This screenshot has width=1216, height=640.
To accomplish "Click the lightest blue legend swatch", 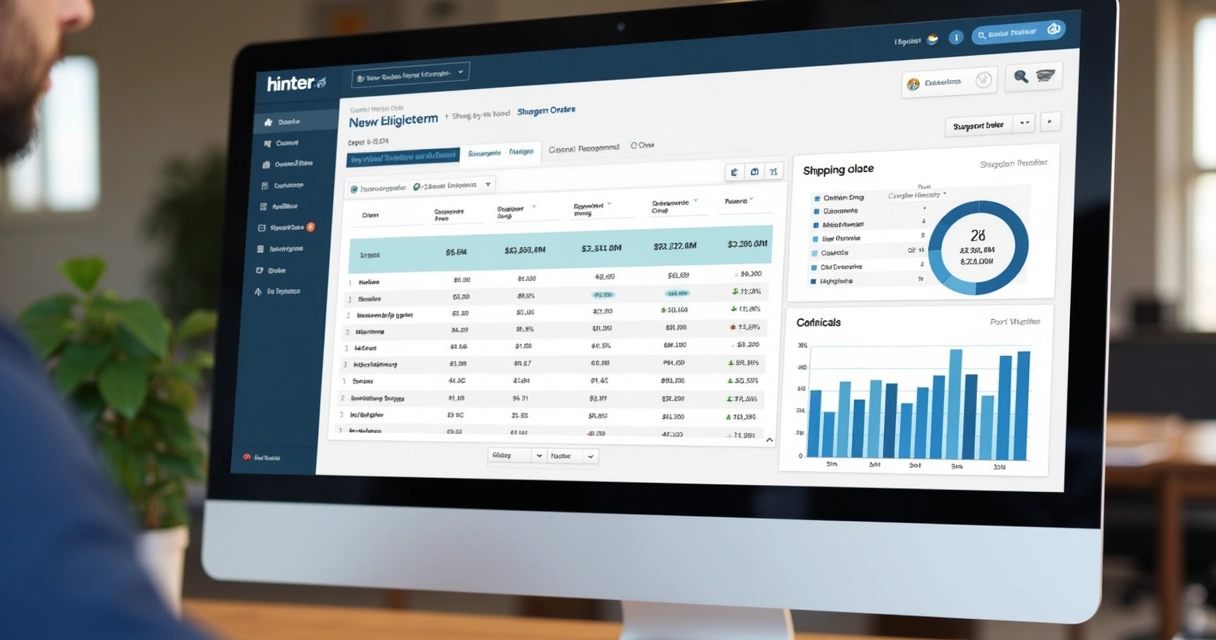I will pos(814,254).
